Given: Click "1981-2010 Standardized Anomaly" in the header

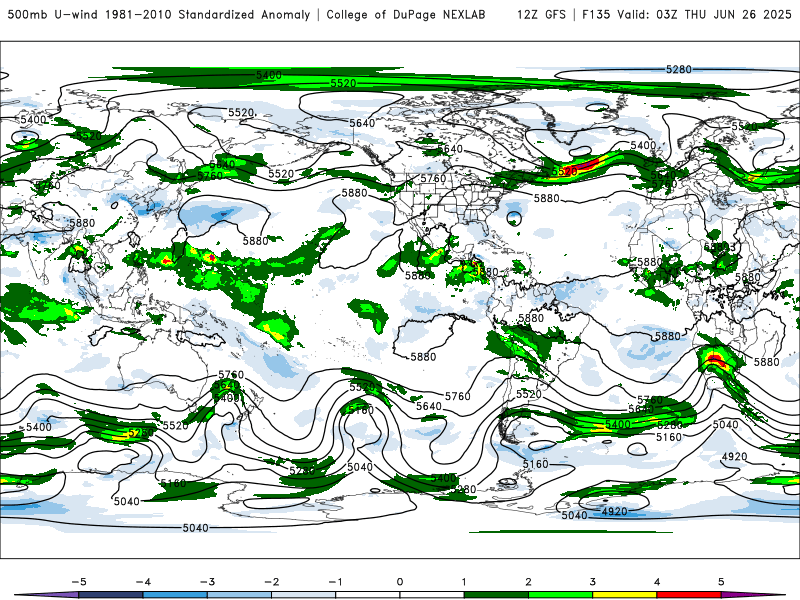Looking at the screenshot, I should click(x=208, y=15).
